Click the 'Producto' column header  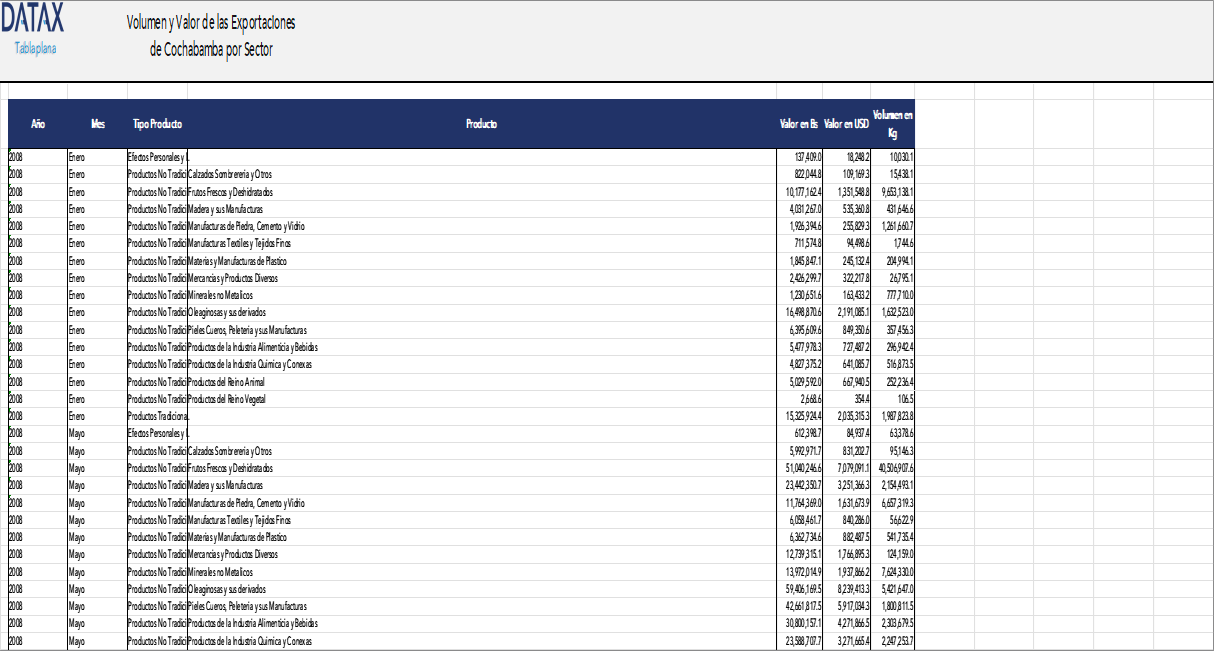pyautogui.click(x=481, y=124)
